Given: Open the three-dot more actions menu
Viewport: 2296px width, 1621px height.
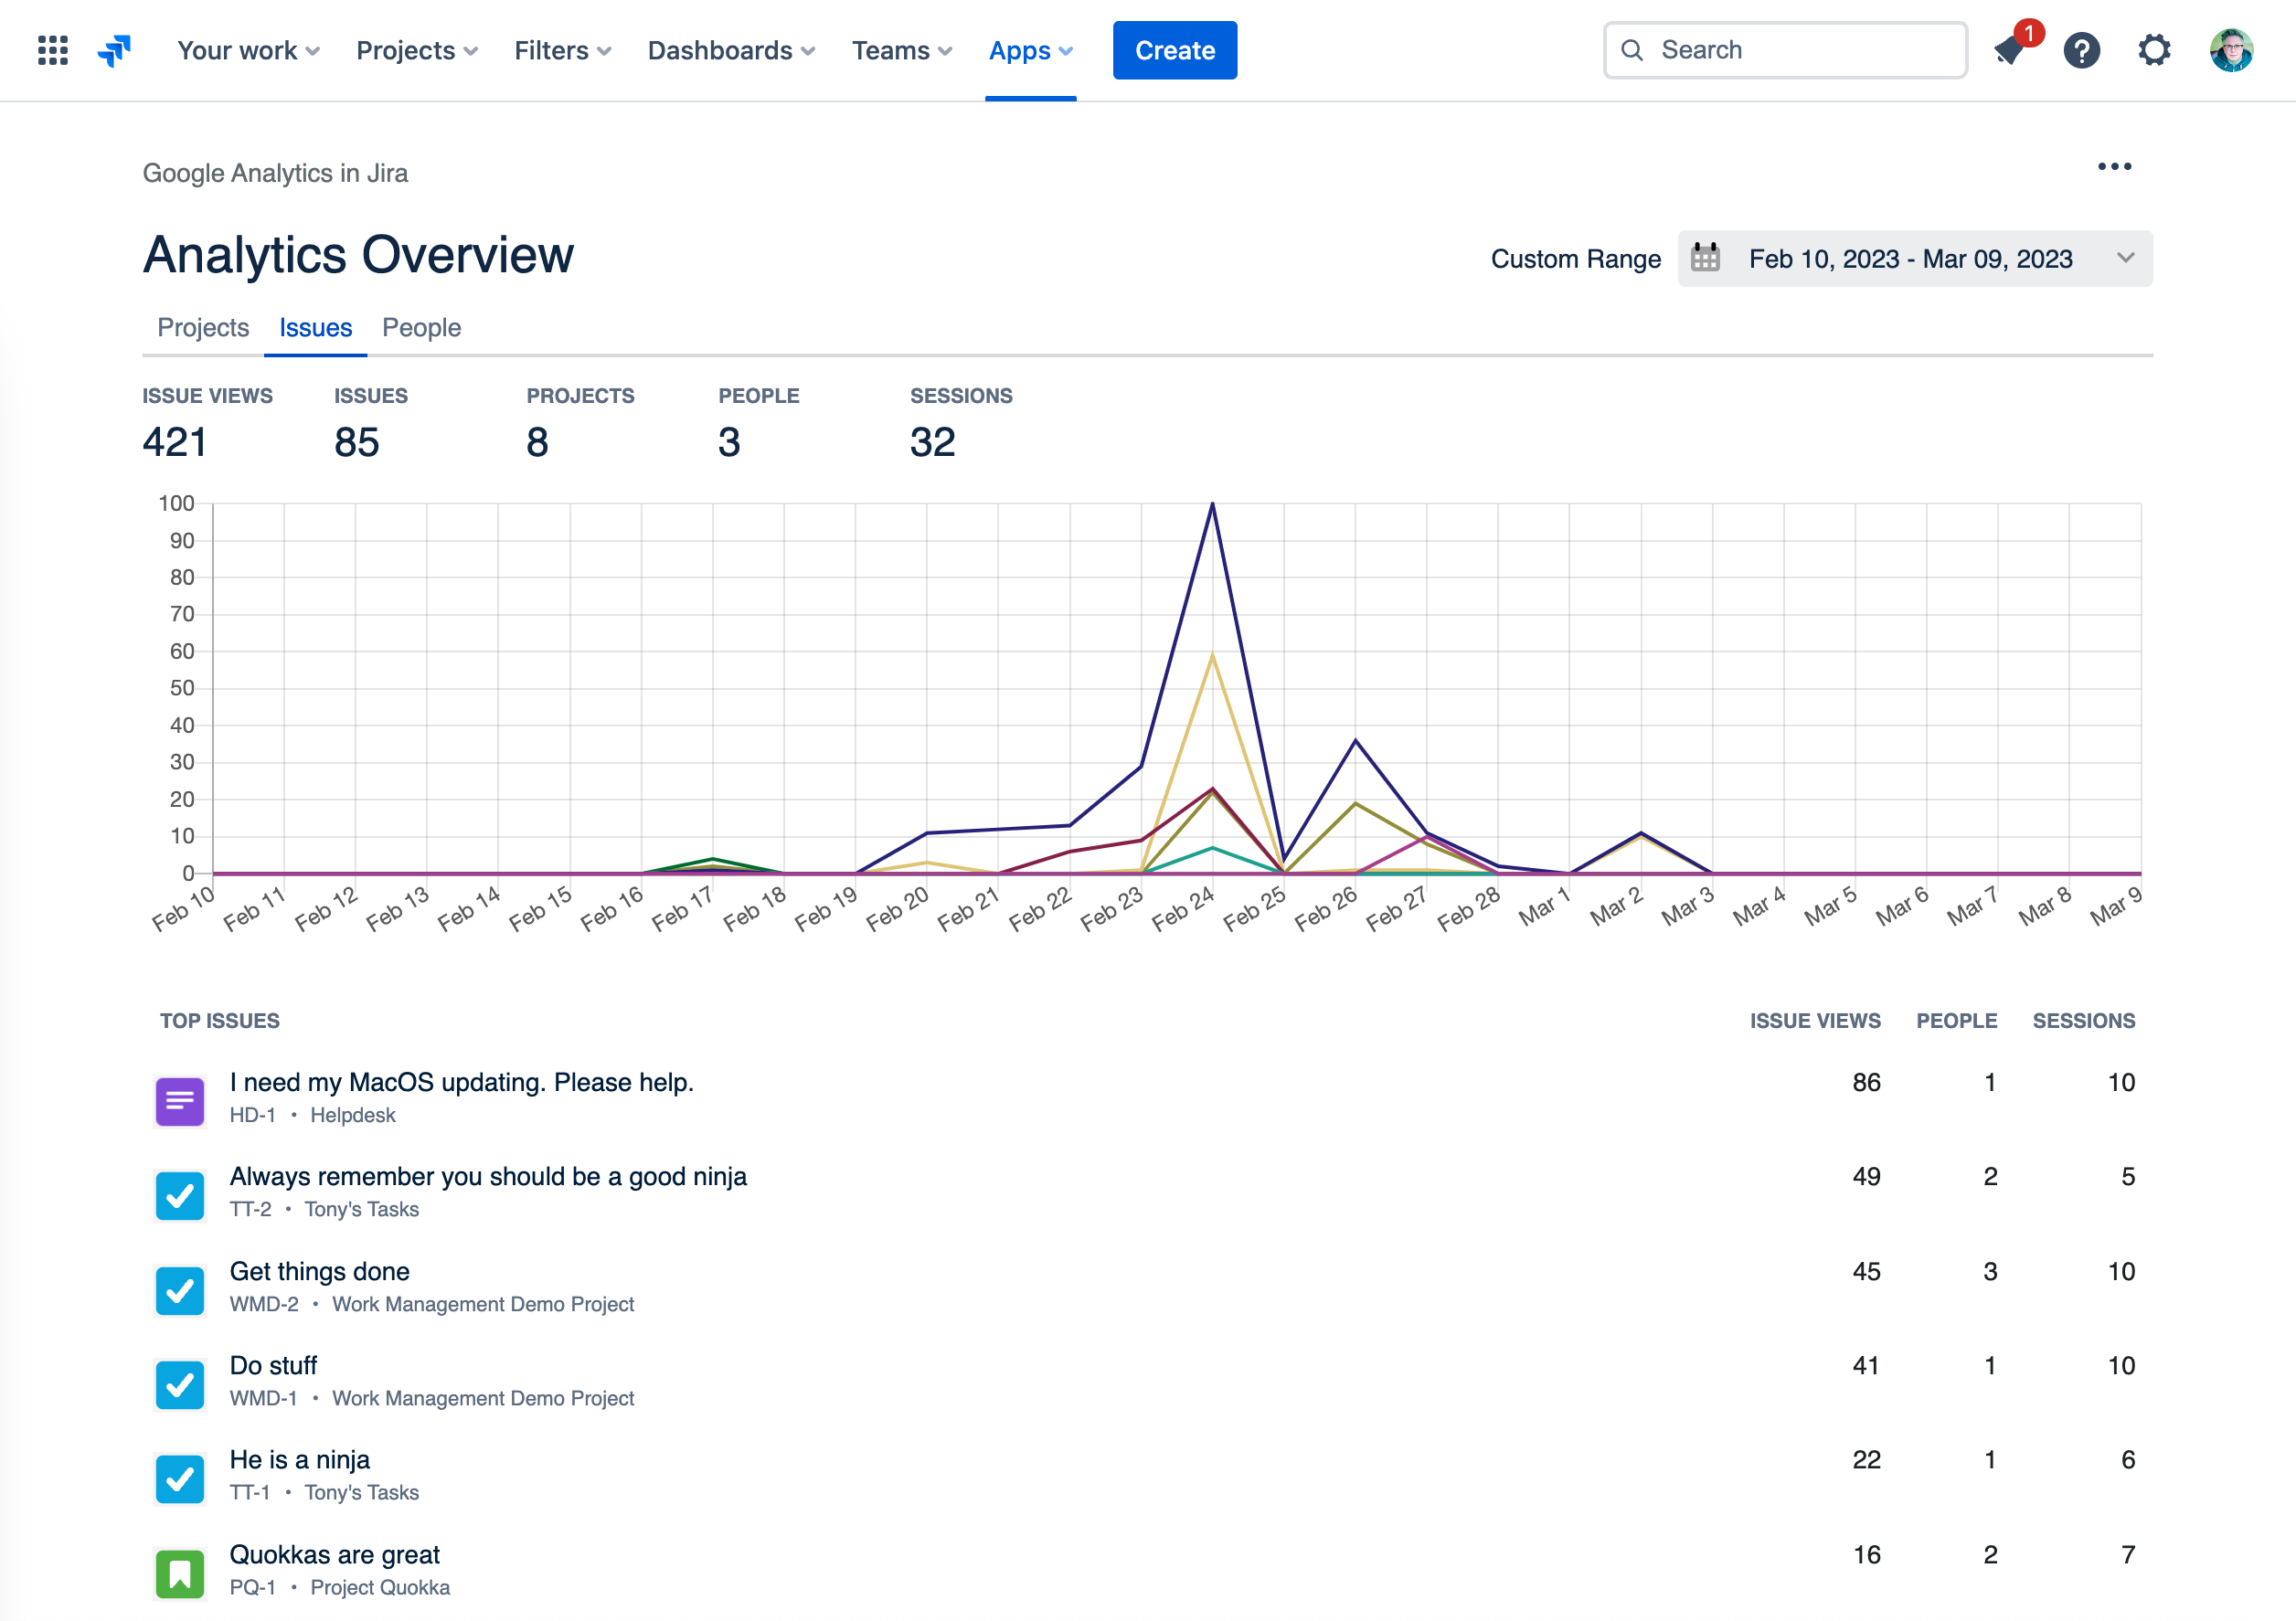Looking at the screenshot, I should (x=2114, y=167).
